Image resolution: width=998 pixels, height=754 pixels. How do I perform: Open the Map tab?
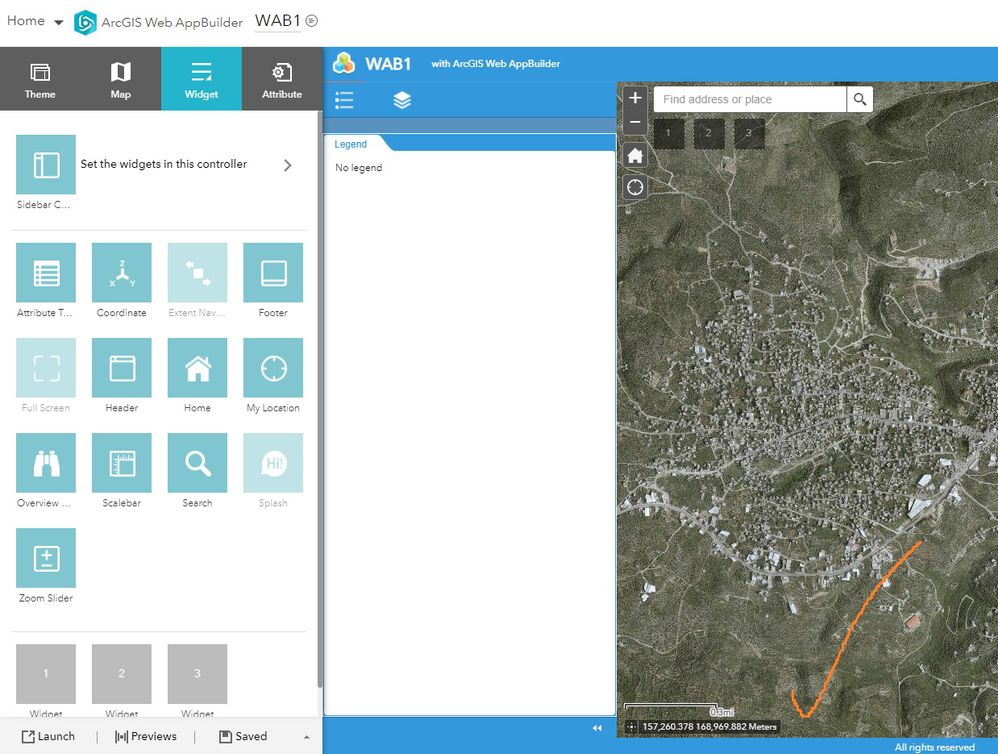pyautogui.click(x=120, y=79)
